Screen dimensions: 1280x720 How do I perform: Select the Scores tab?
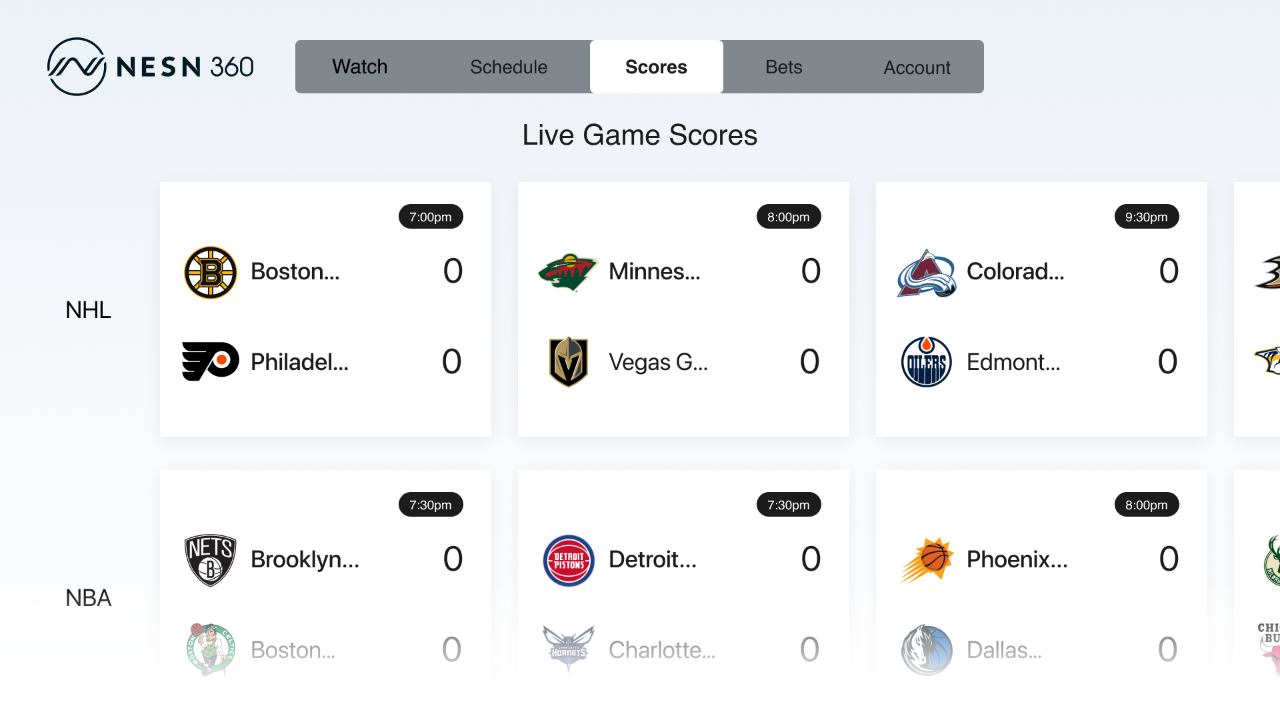[656, 66]
